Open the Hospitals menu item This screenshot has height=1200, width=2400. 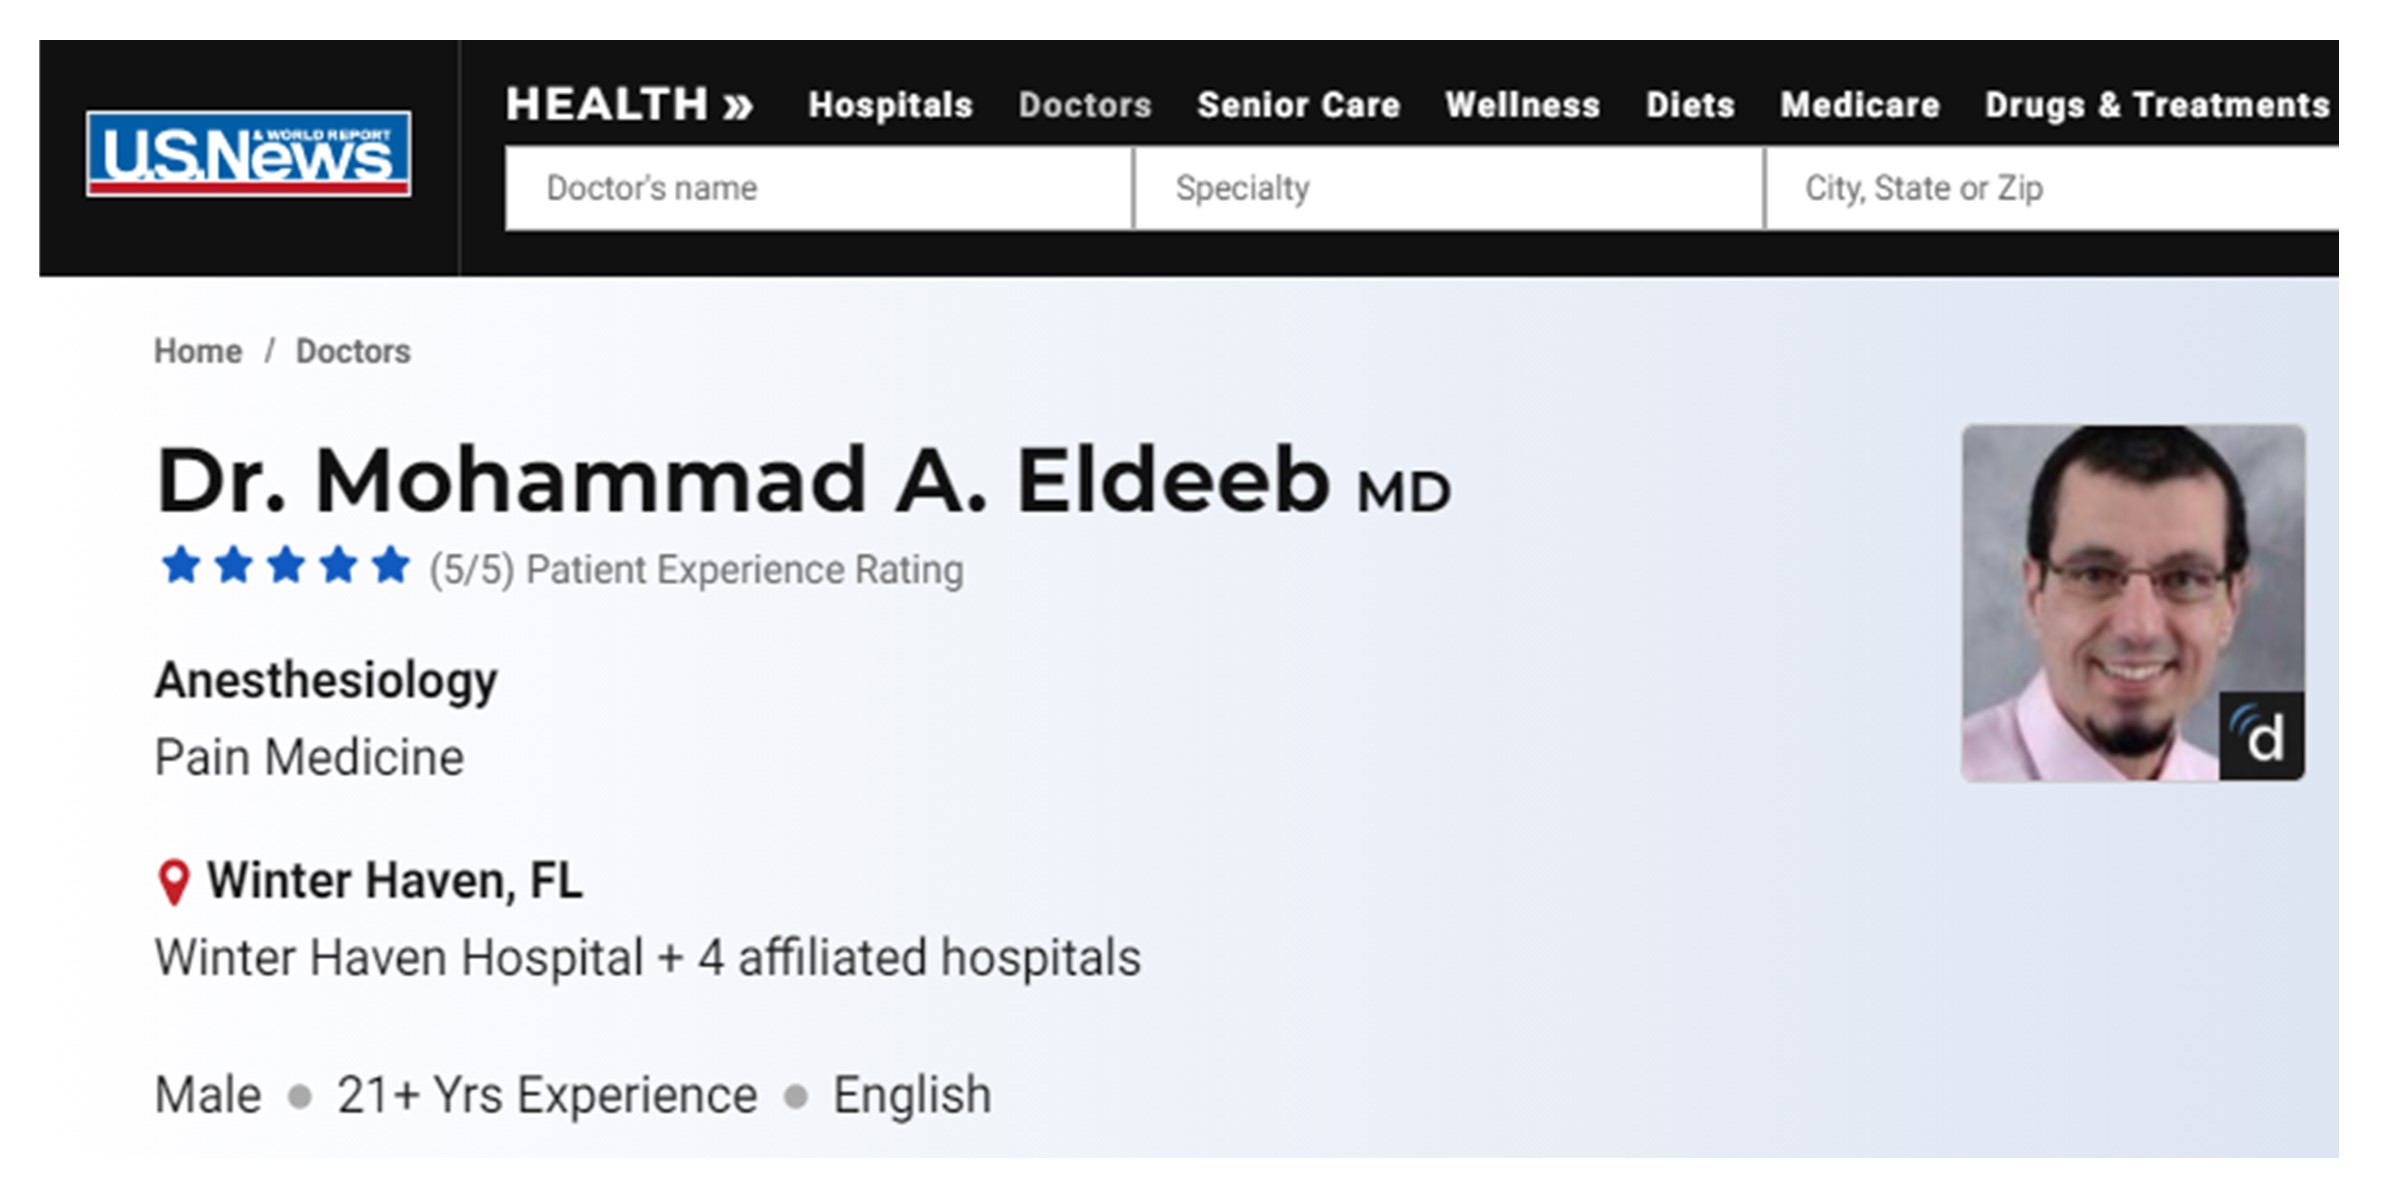click(x=890, y=105)
